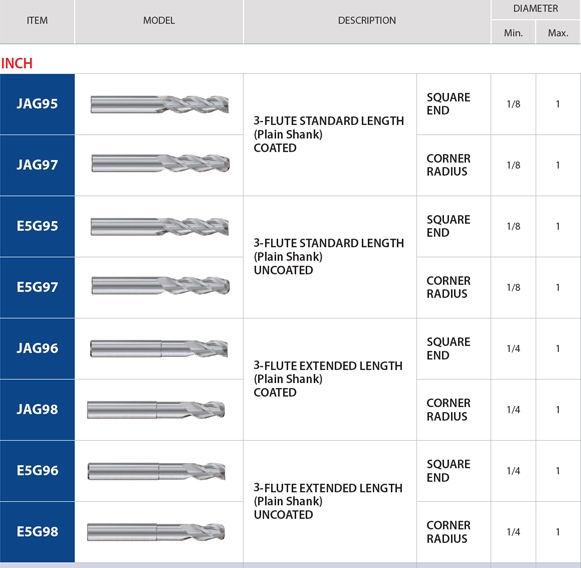Open the E5G98 item label
This screenshot has width=581, height=568.
click(37, 532)
